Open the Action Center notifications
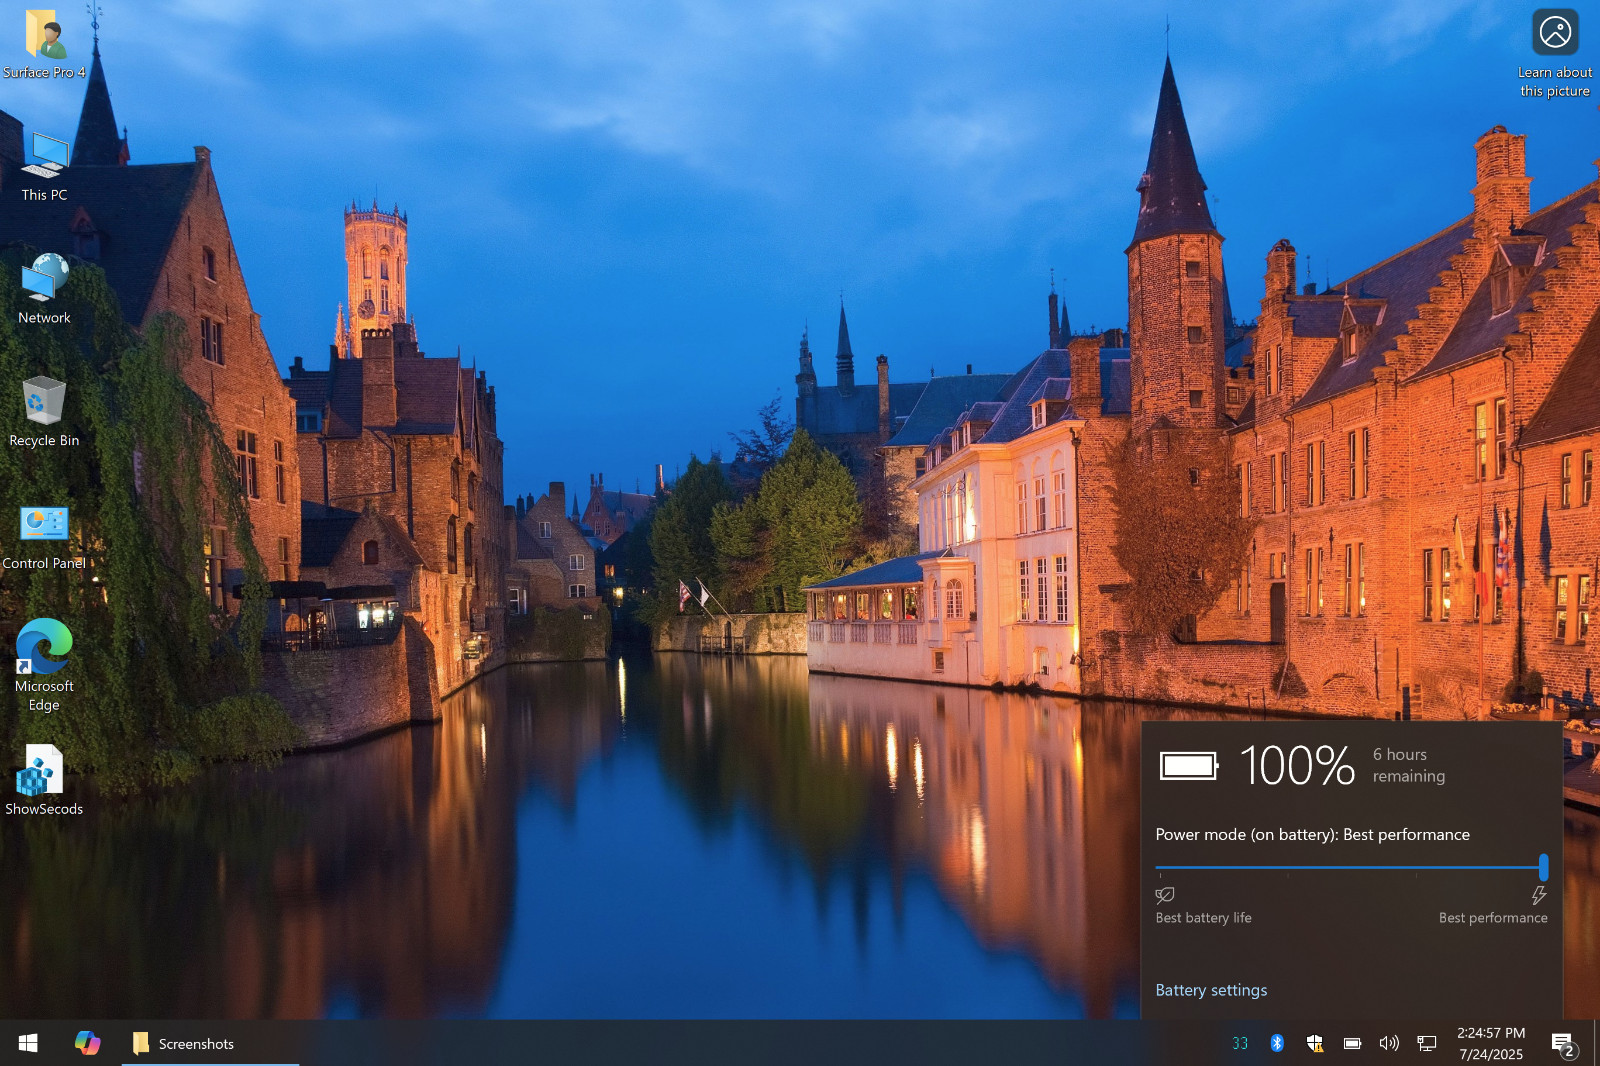Screen dimensions: 1600x1066 tap(1563, 1044)
